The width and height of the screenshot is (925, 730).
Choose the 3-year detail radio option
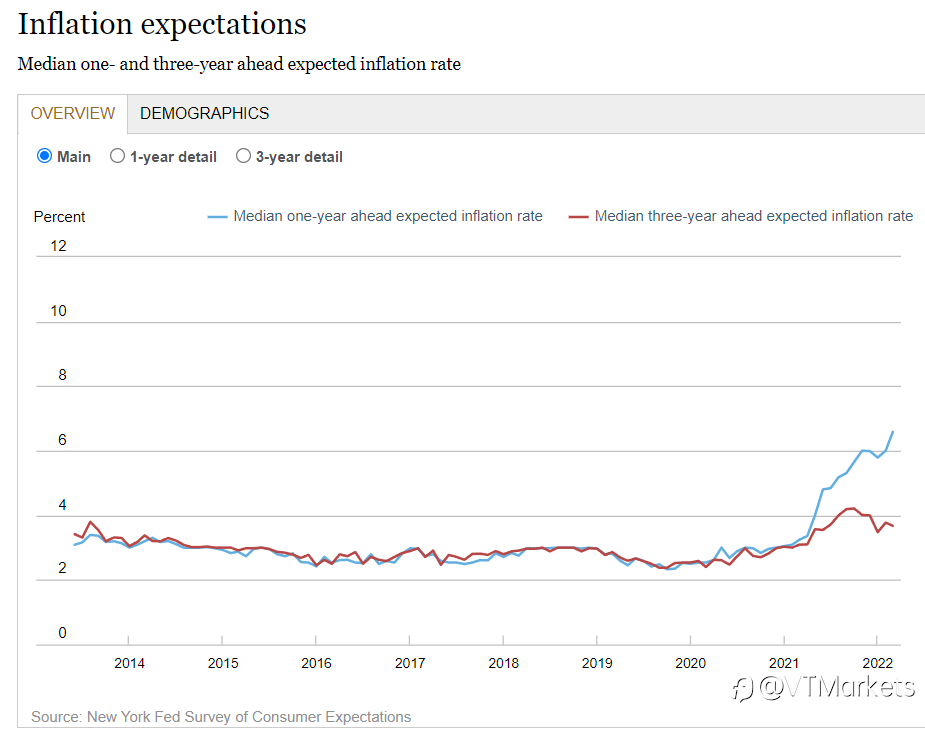(x=243, y=156)
